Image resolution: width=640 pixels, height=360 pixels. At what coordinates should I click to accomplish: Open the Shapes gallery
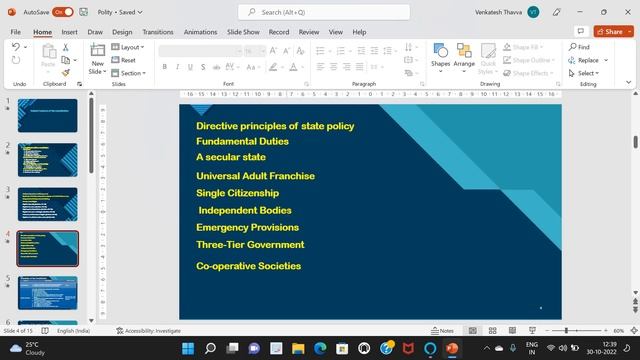(440, 58)
